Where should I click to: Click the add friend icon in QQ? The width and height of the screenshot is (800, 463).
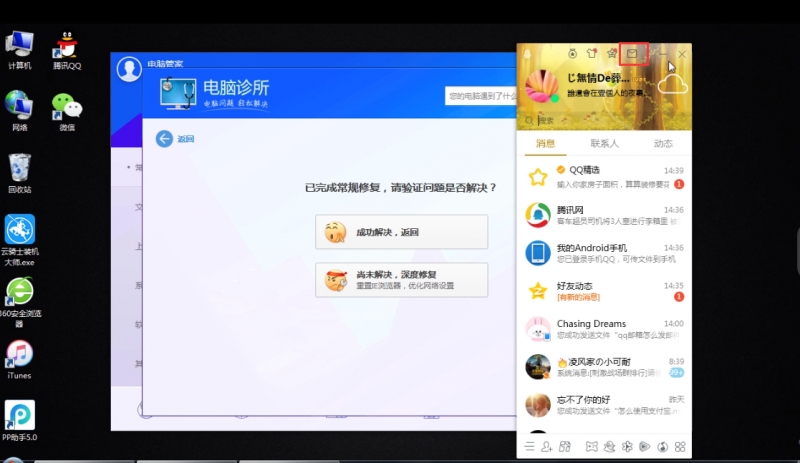(x=547, y=447)
